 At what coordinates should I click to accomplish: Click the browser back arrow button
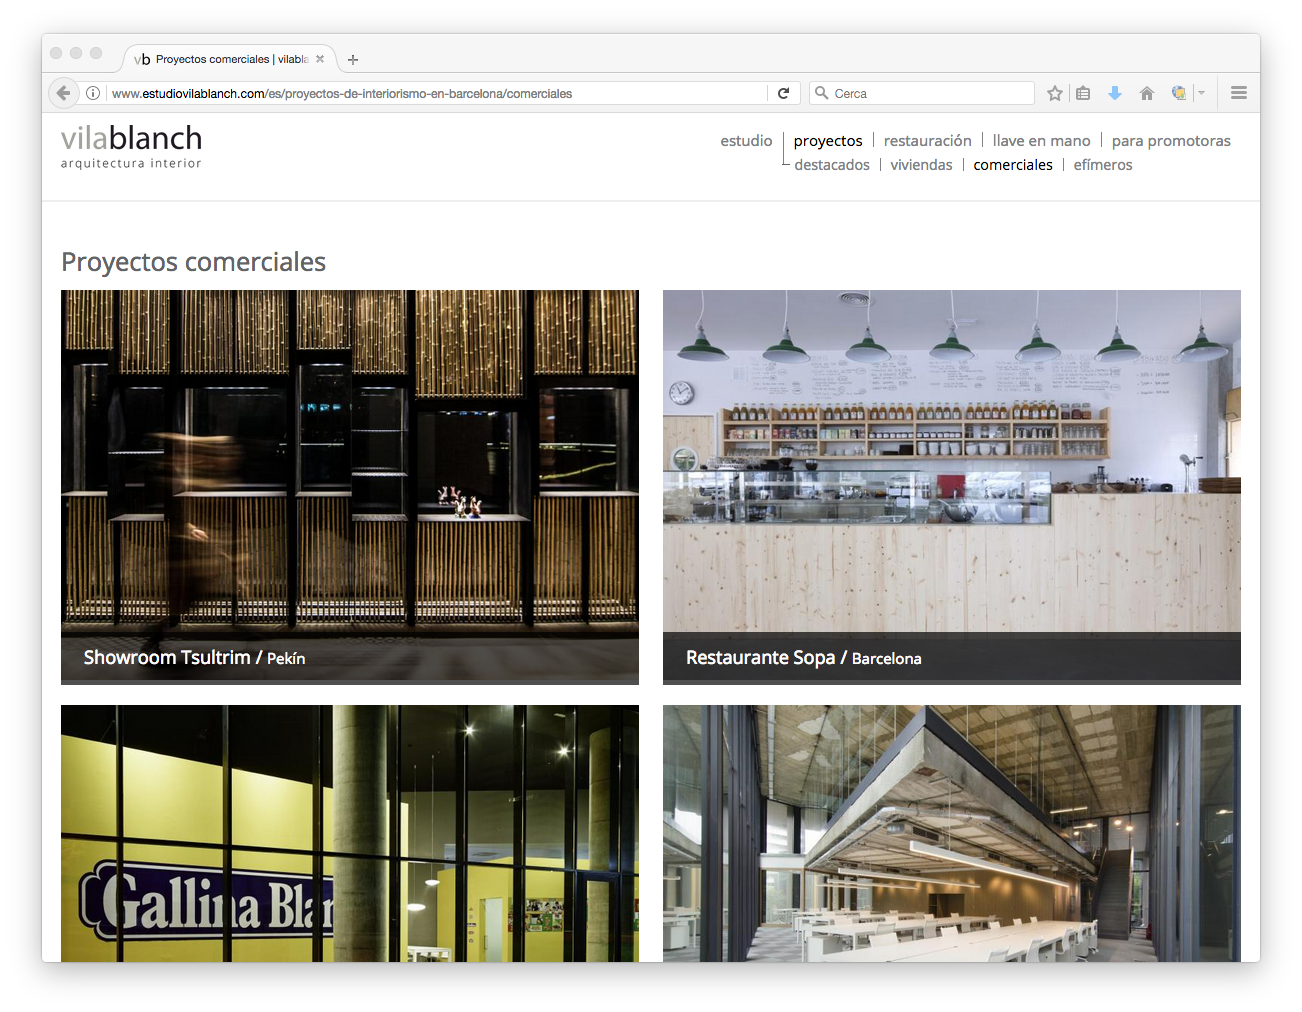click(x=63, y=93)
